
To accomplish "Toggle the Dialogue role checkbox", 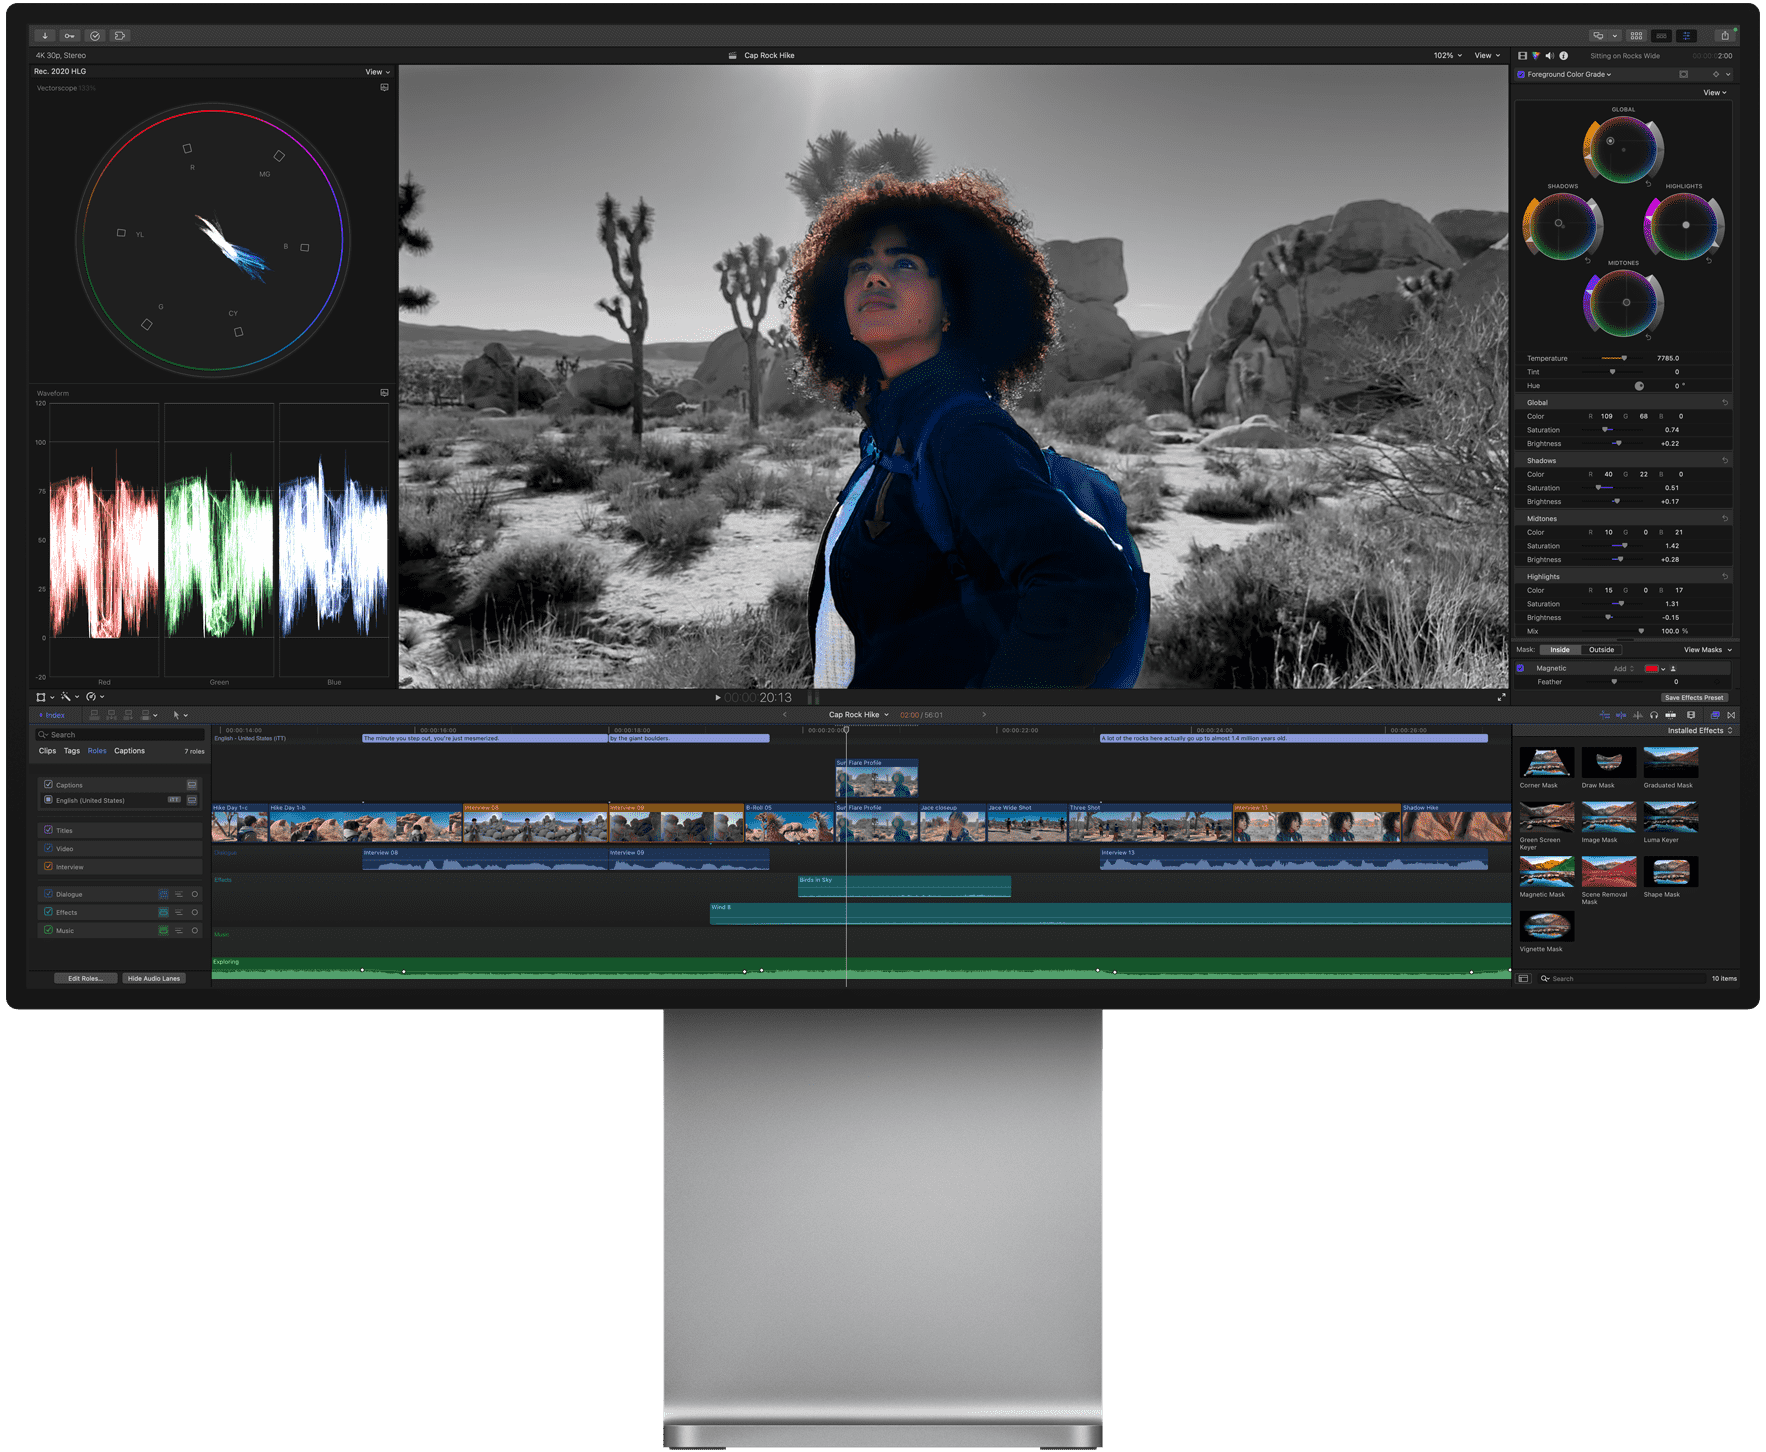I will 48,894.
